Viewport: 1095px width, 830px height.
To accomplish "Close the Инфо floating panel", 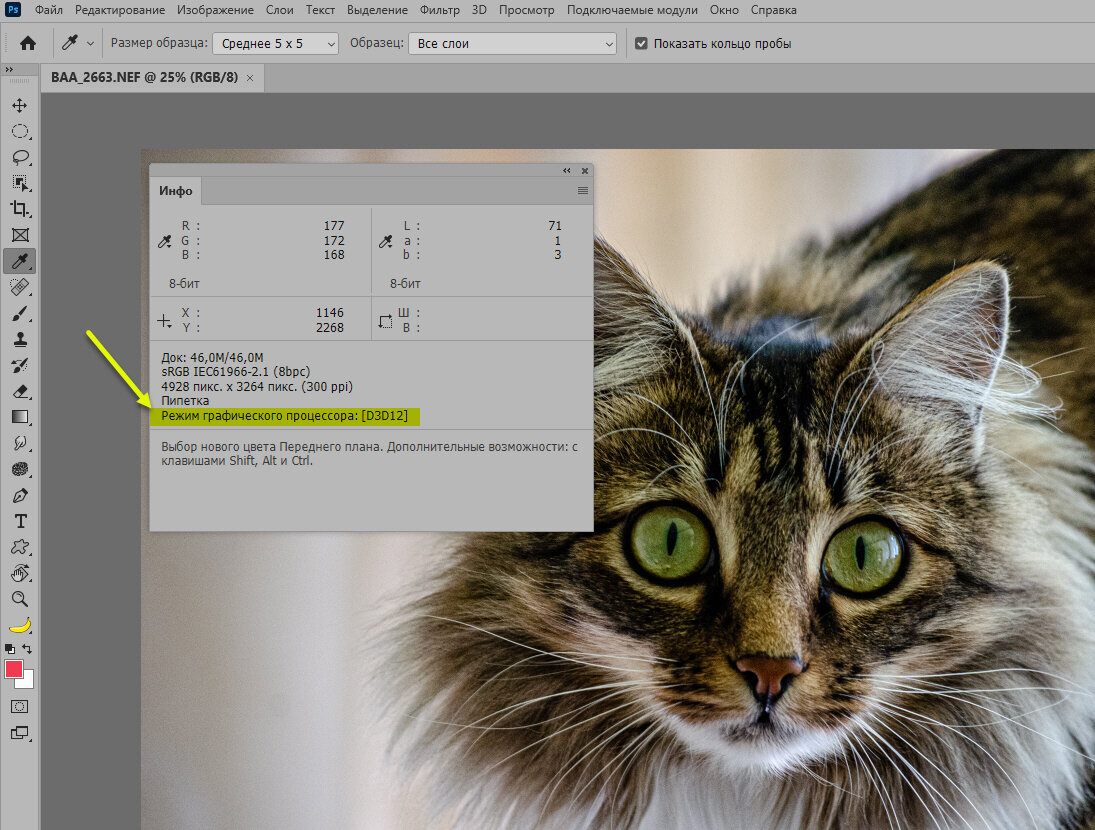I will click(x=585, y=170).
